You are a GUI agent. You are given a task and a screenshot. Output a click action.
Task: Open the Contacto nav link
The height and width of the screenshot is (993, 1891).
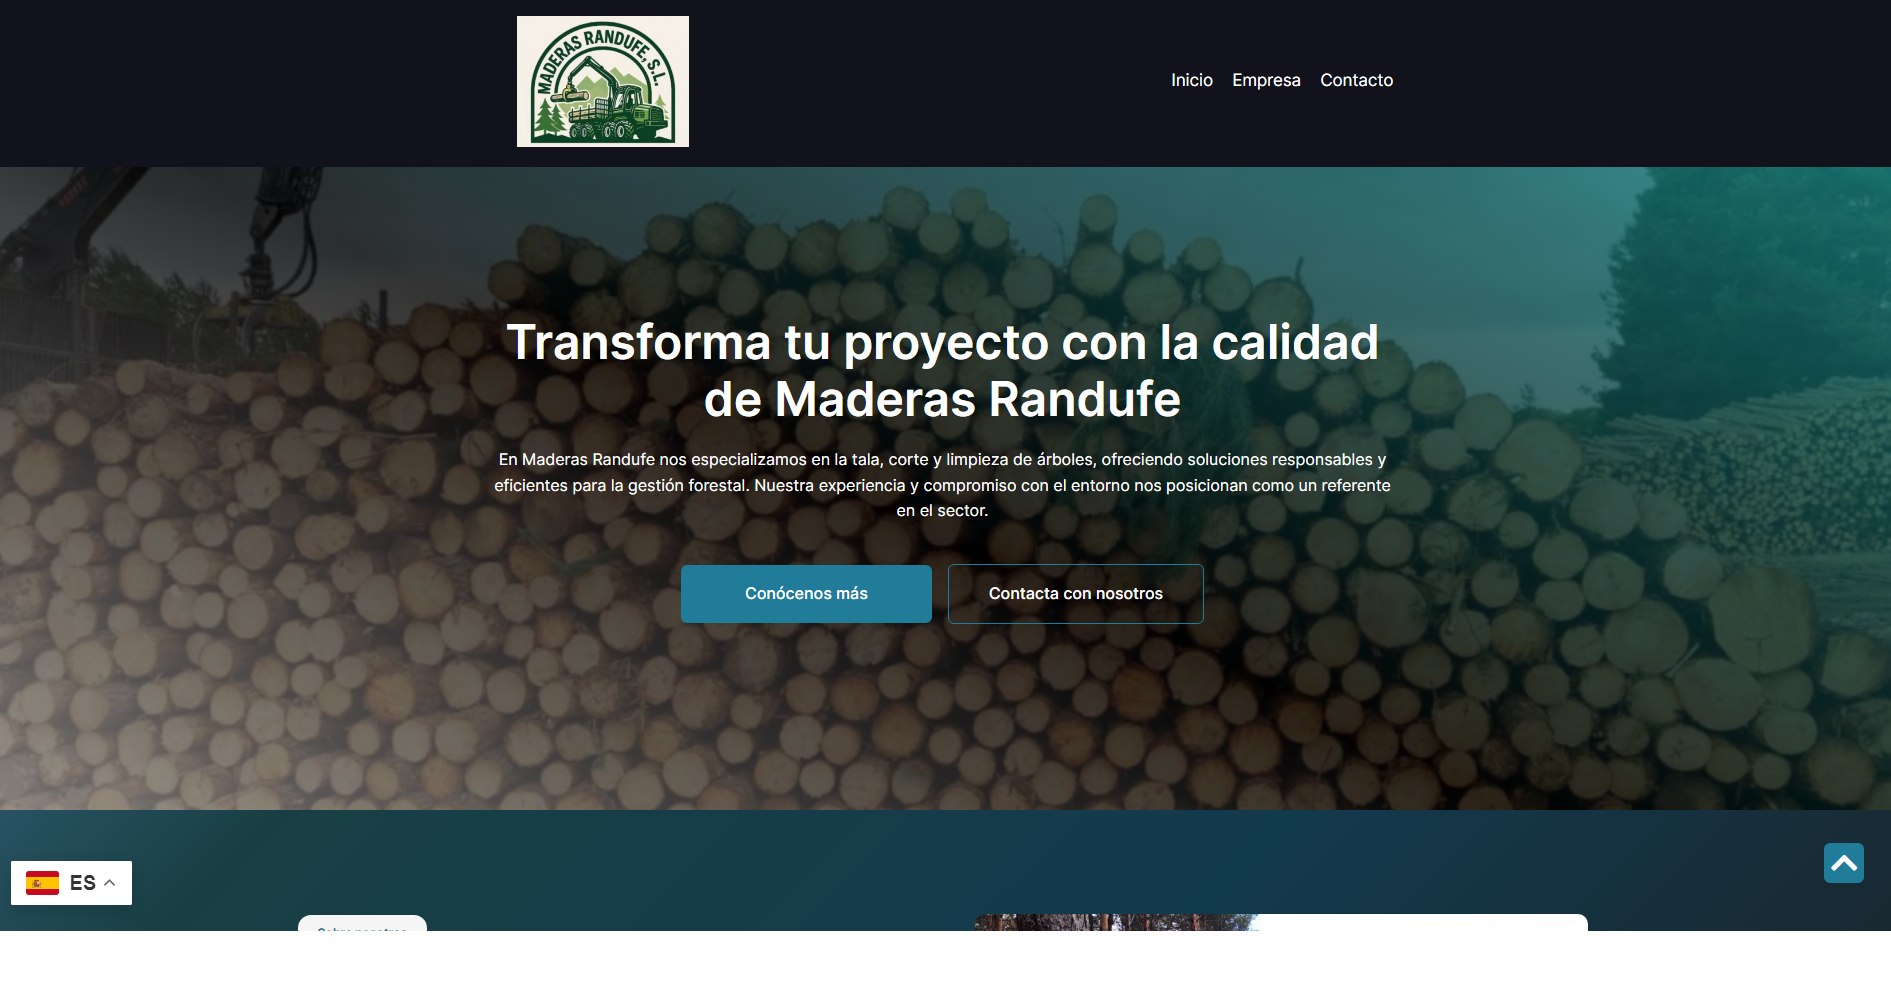[1356, 80]
